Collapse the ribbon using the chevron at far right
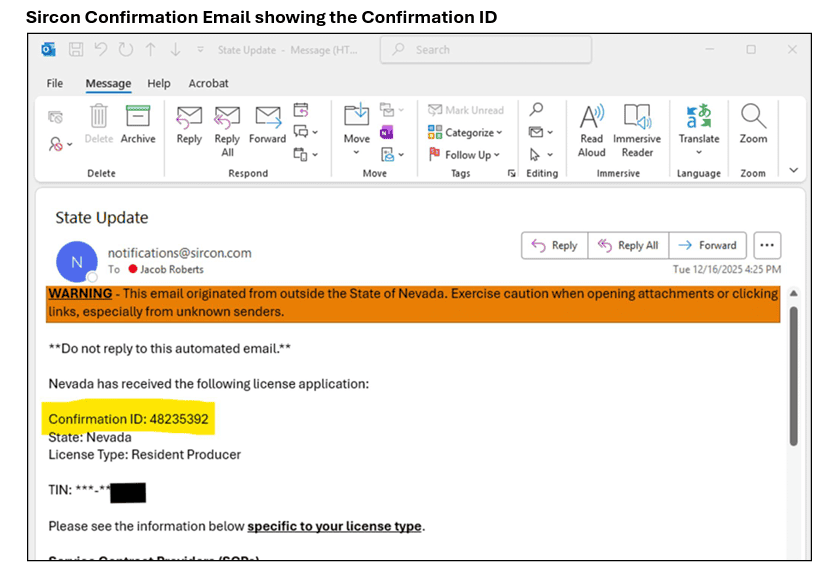 (794, 171)
